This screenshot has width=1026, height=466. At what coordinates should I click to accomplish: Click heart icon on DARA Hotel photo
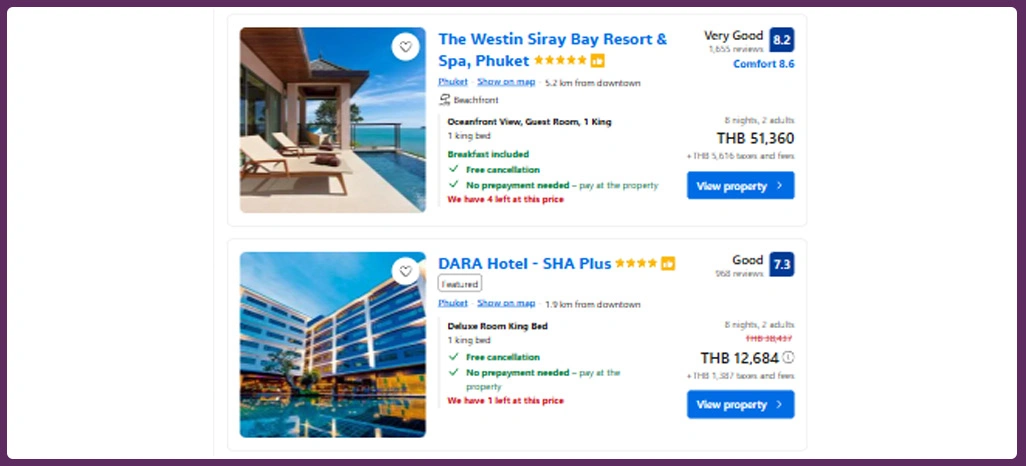(405, 271)
